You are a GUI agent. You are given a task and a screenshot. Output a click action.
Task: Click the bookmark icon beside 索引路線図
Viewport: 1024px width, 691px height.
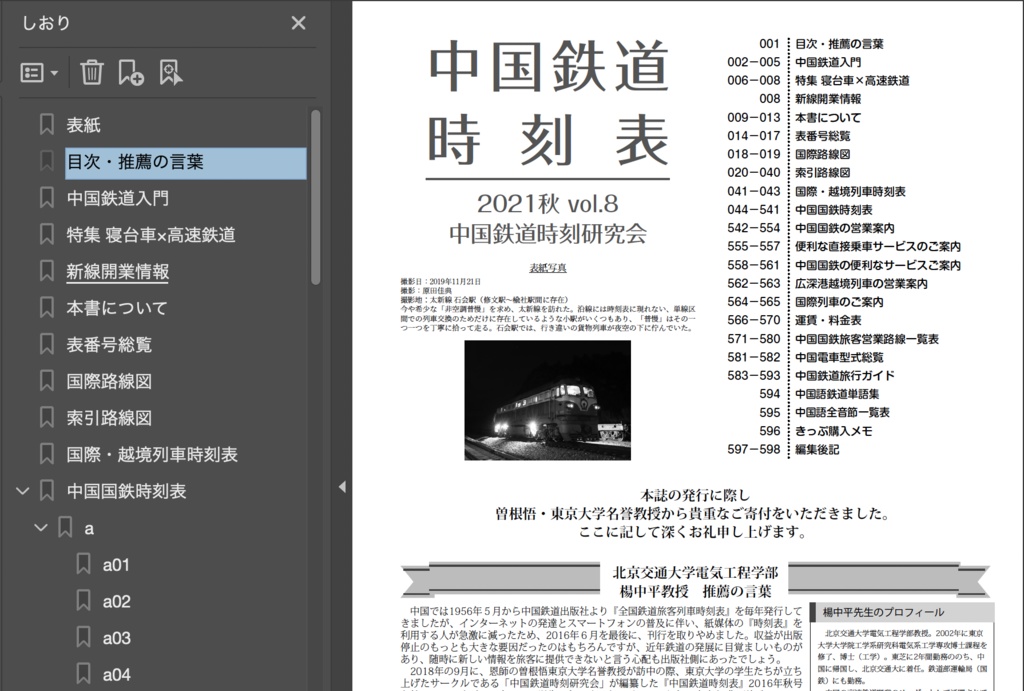(47, 418)
